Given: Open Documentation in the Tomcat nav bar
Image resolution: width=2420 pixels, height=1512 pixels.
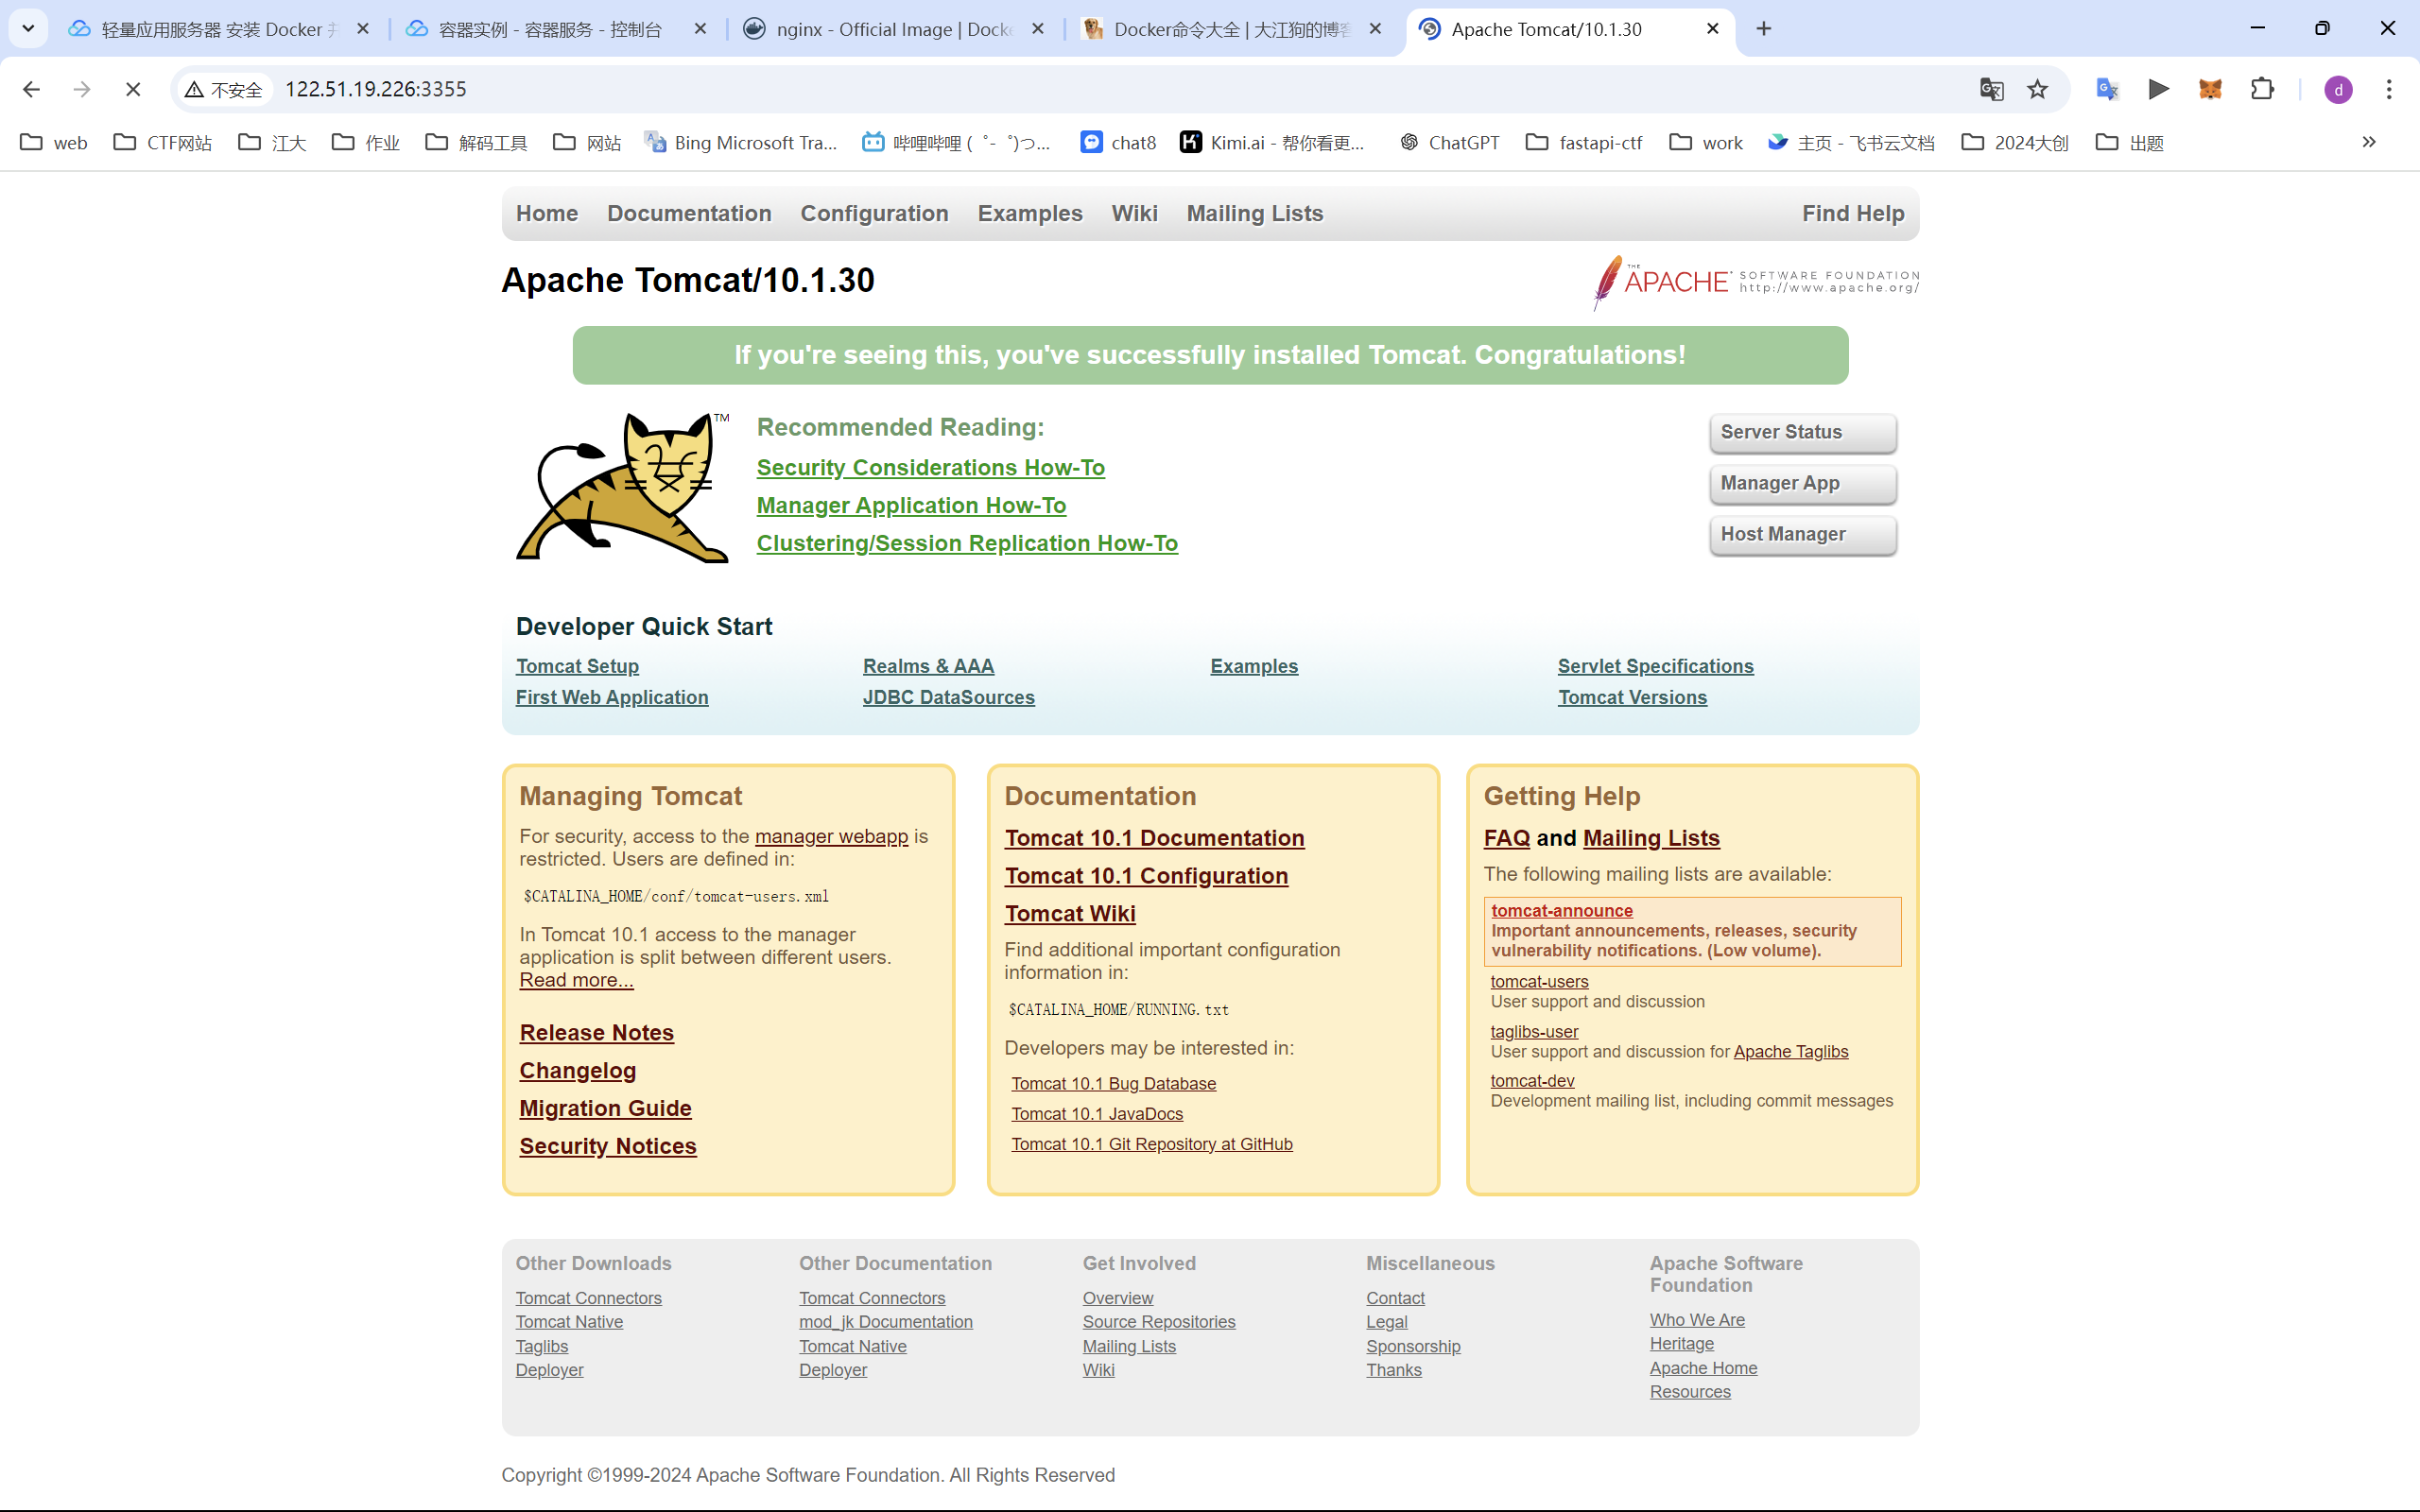Looking at the screenshot, I should (x=689, y=213).
